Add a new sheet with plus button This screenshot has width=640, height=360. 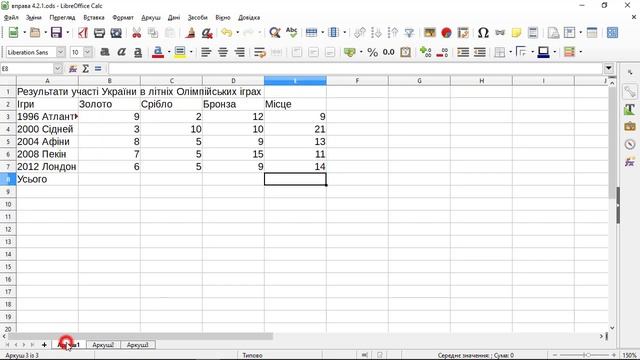[x=44, y=345]
